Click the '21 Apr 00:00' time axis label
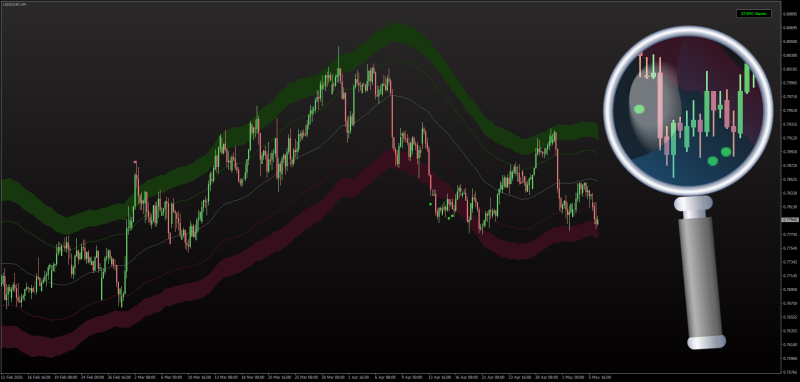 493,377
